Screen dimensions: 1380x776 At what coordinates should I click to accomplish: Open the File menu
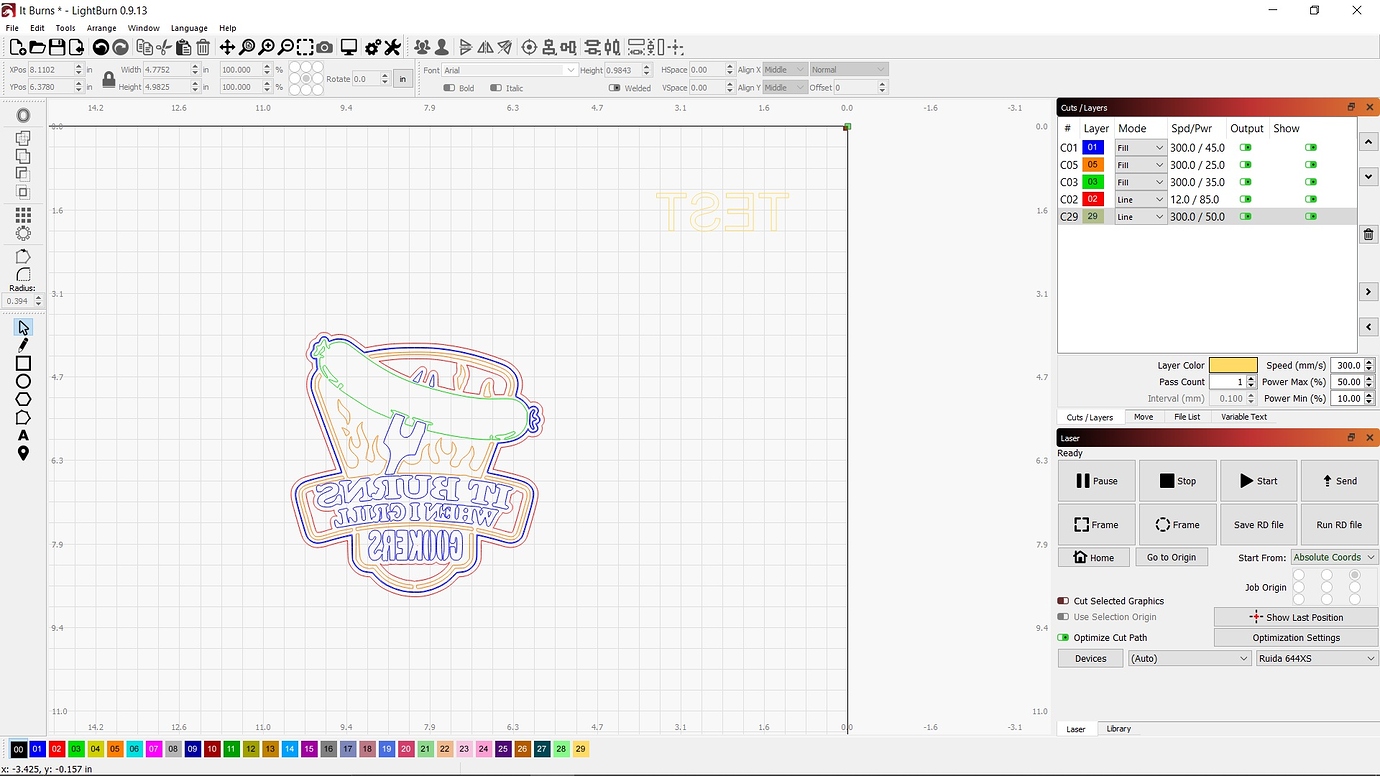tap(12, 28)
